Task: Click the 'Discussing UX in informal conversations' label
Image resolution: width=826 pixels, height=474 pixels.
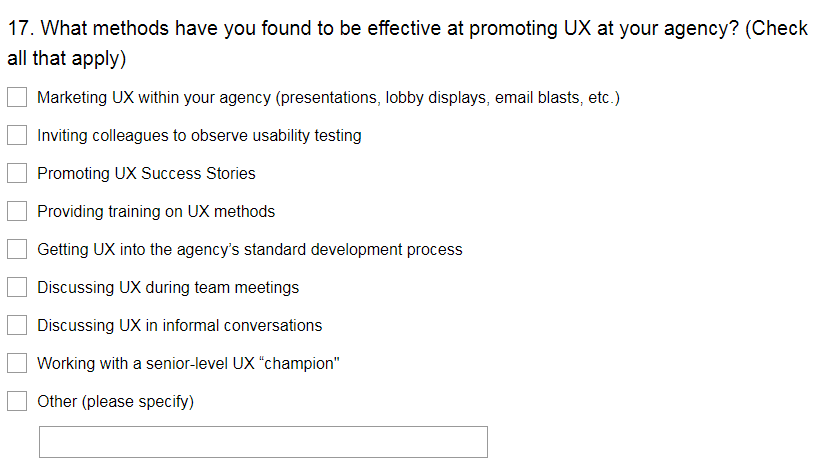Action: [x=180, y=325]
